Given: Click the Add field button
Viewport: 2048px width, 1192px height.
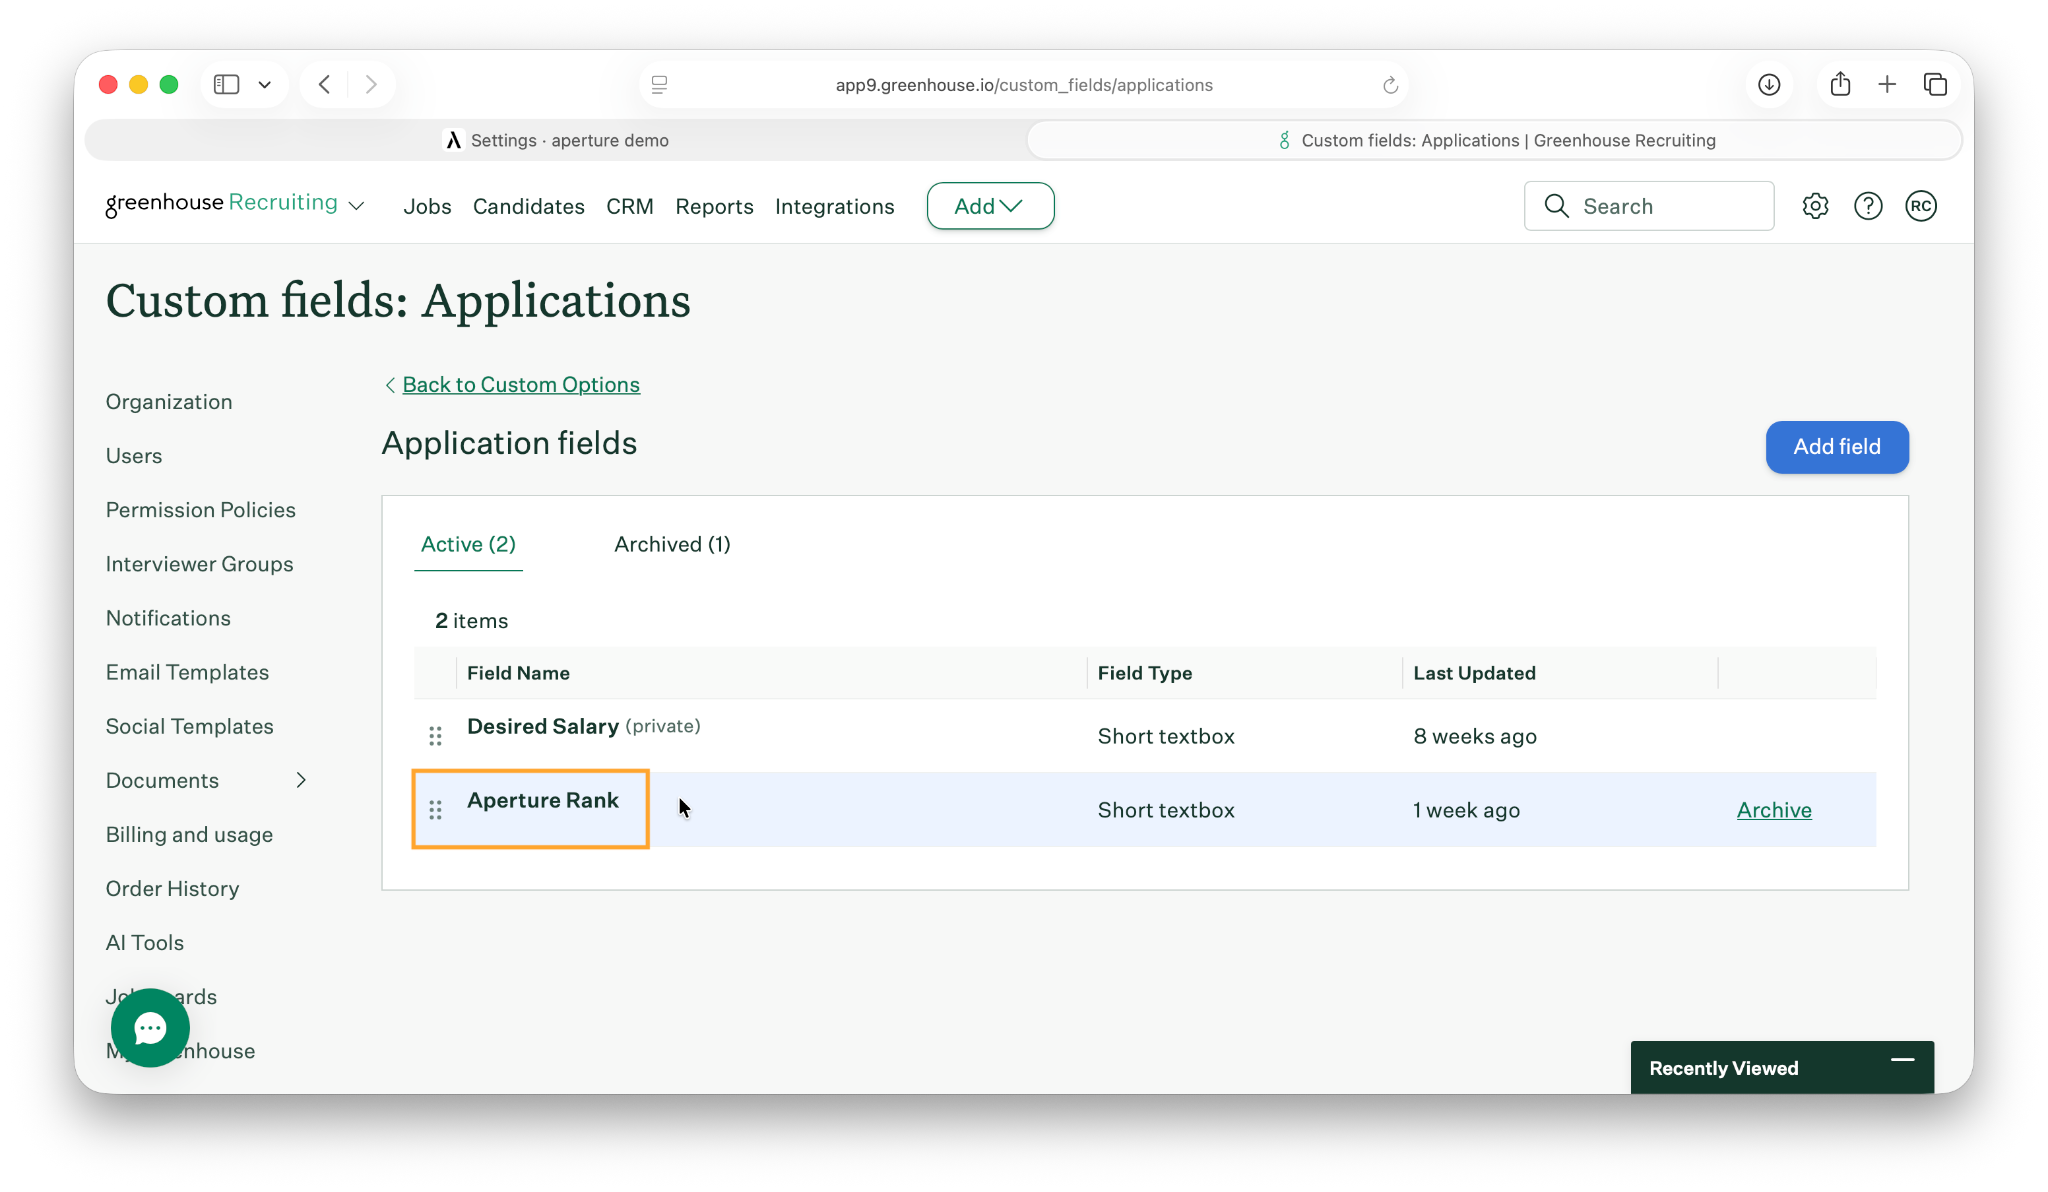Looking at the screenshot, I should click(1836, 447).
